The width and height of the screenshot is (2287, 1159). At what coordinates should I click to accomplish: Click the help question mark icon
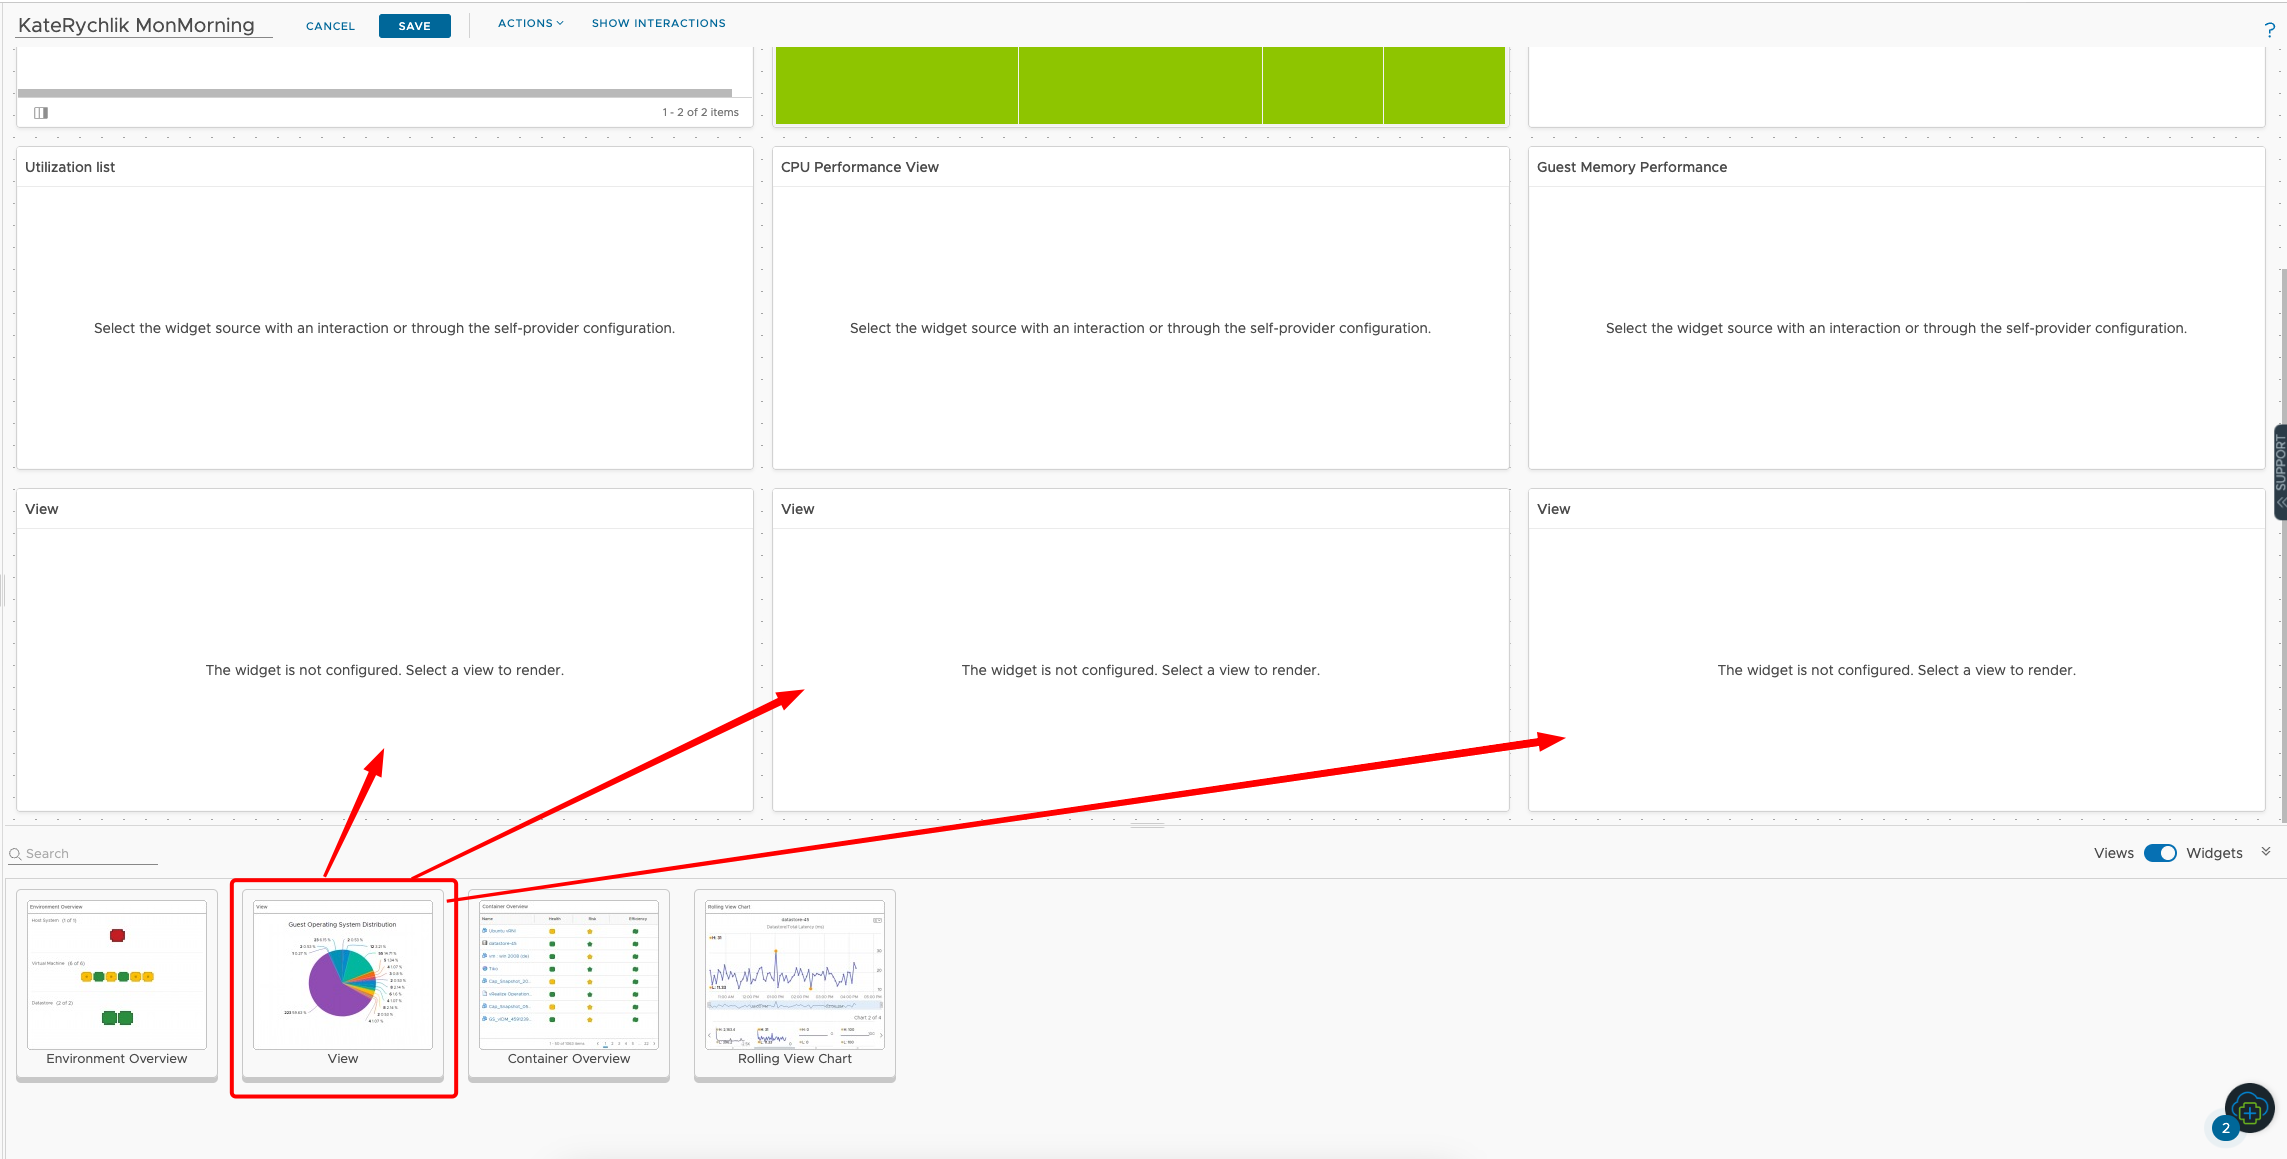coord(2268,30)
